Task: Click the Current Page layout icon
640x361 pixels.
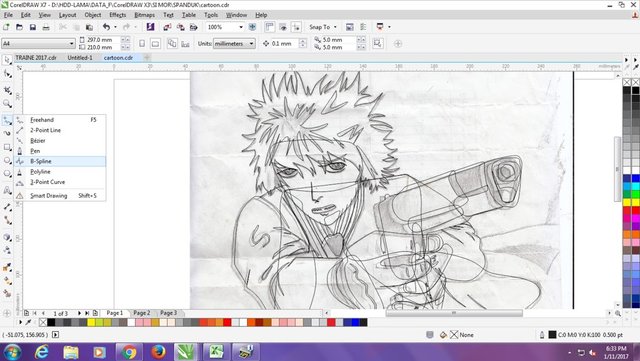Action: click(x=185, y=43)
